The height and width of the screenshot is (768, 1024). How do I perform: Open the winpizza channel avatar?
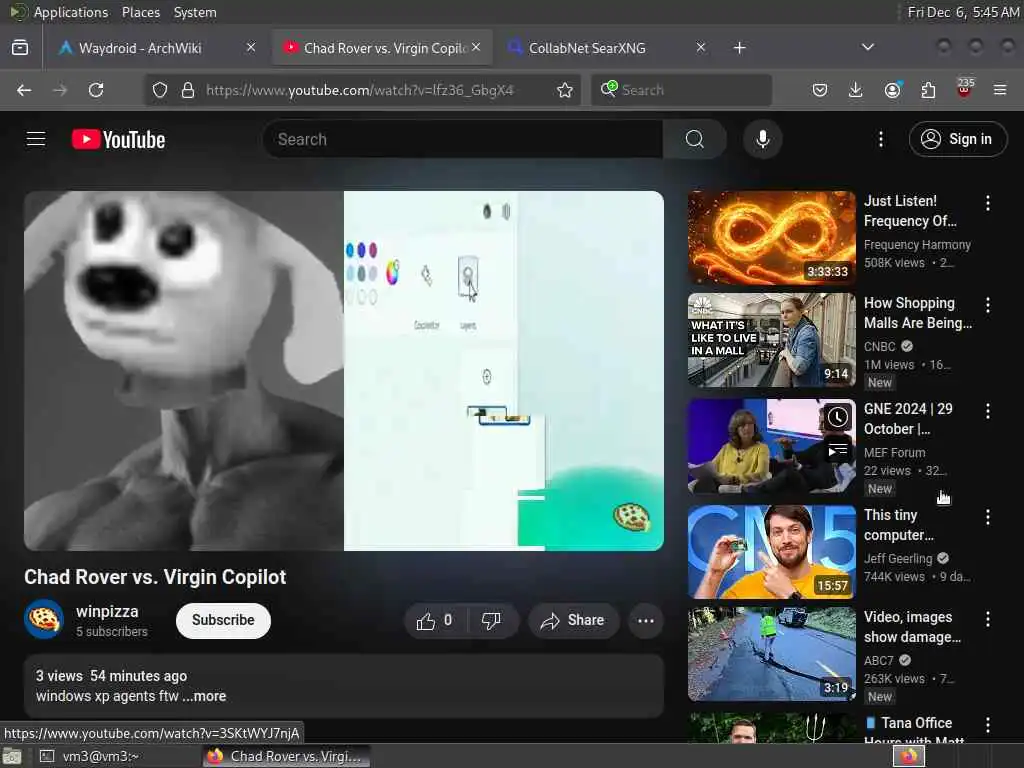point(44,619)
